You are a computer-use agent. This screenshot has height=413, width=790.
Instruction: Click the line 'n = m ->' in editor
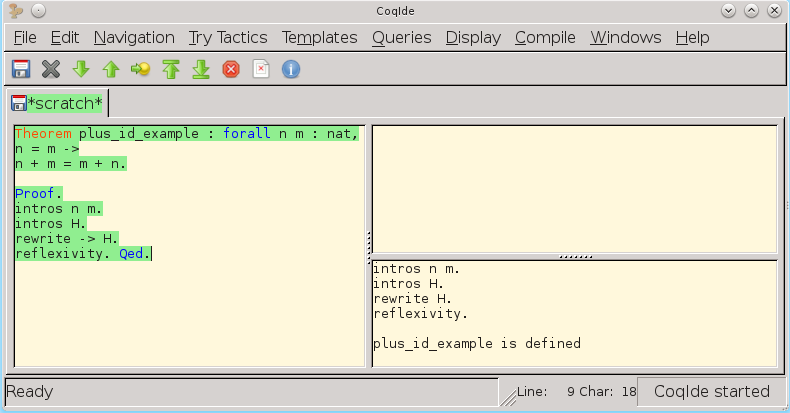click(47, 149)
